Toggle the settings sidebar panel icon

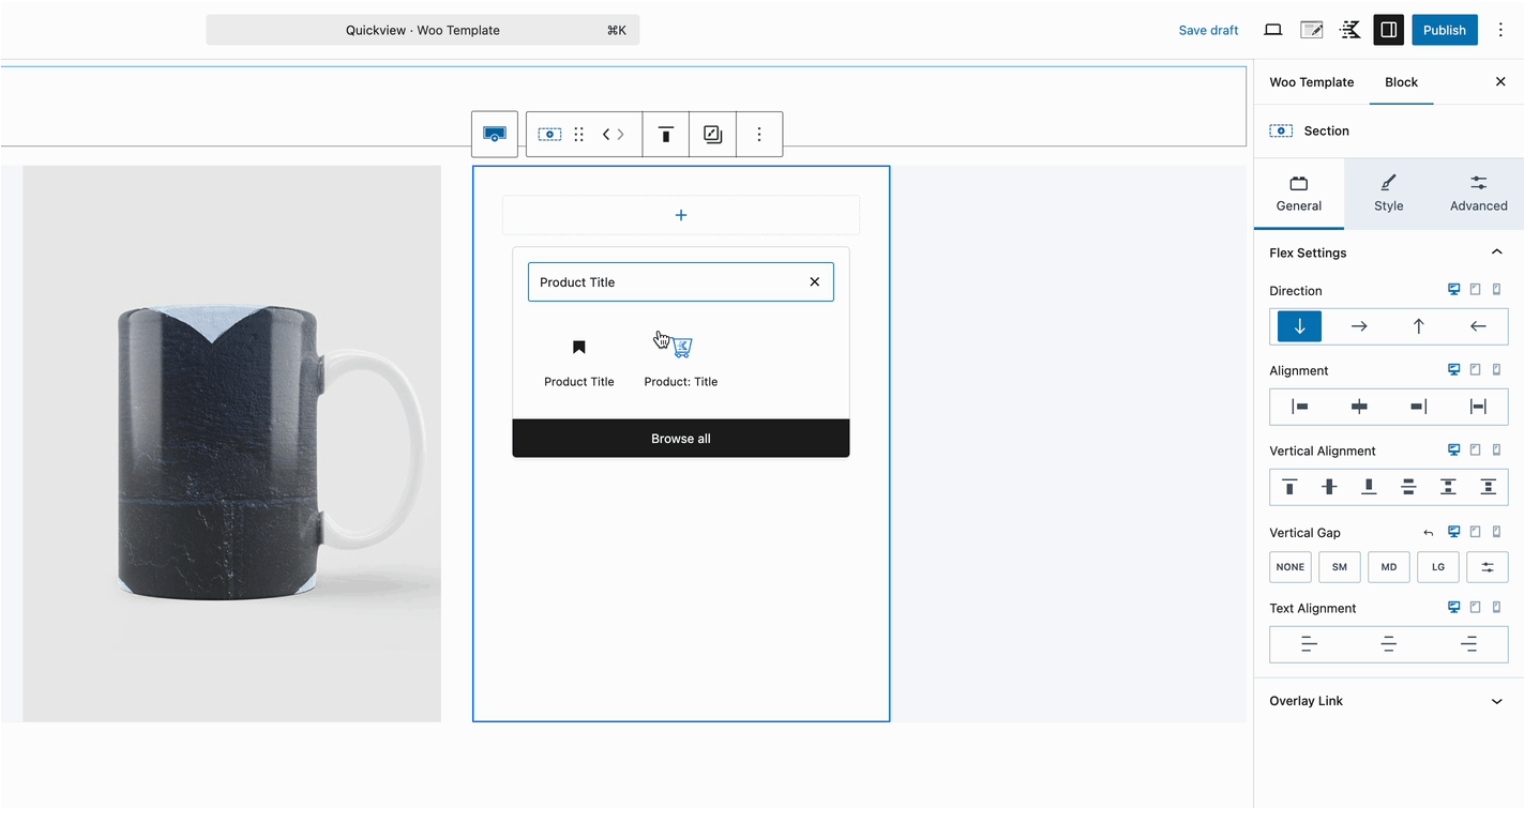(x=1388, y=30)
